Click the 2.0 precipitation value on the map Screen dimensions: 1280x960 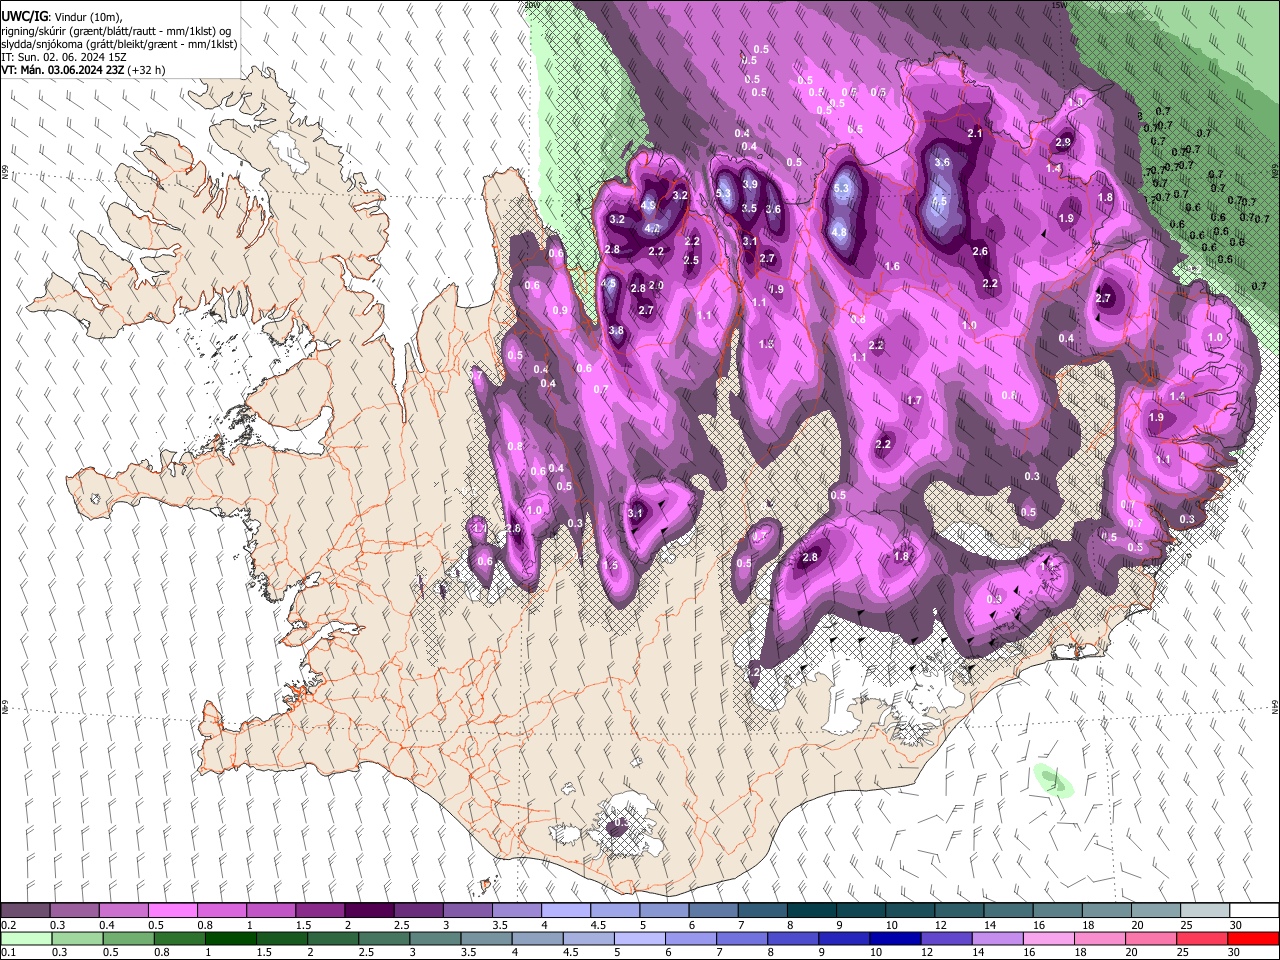pyautogui.click(x=656, y=285)
